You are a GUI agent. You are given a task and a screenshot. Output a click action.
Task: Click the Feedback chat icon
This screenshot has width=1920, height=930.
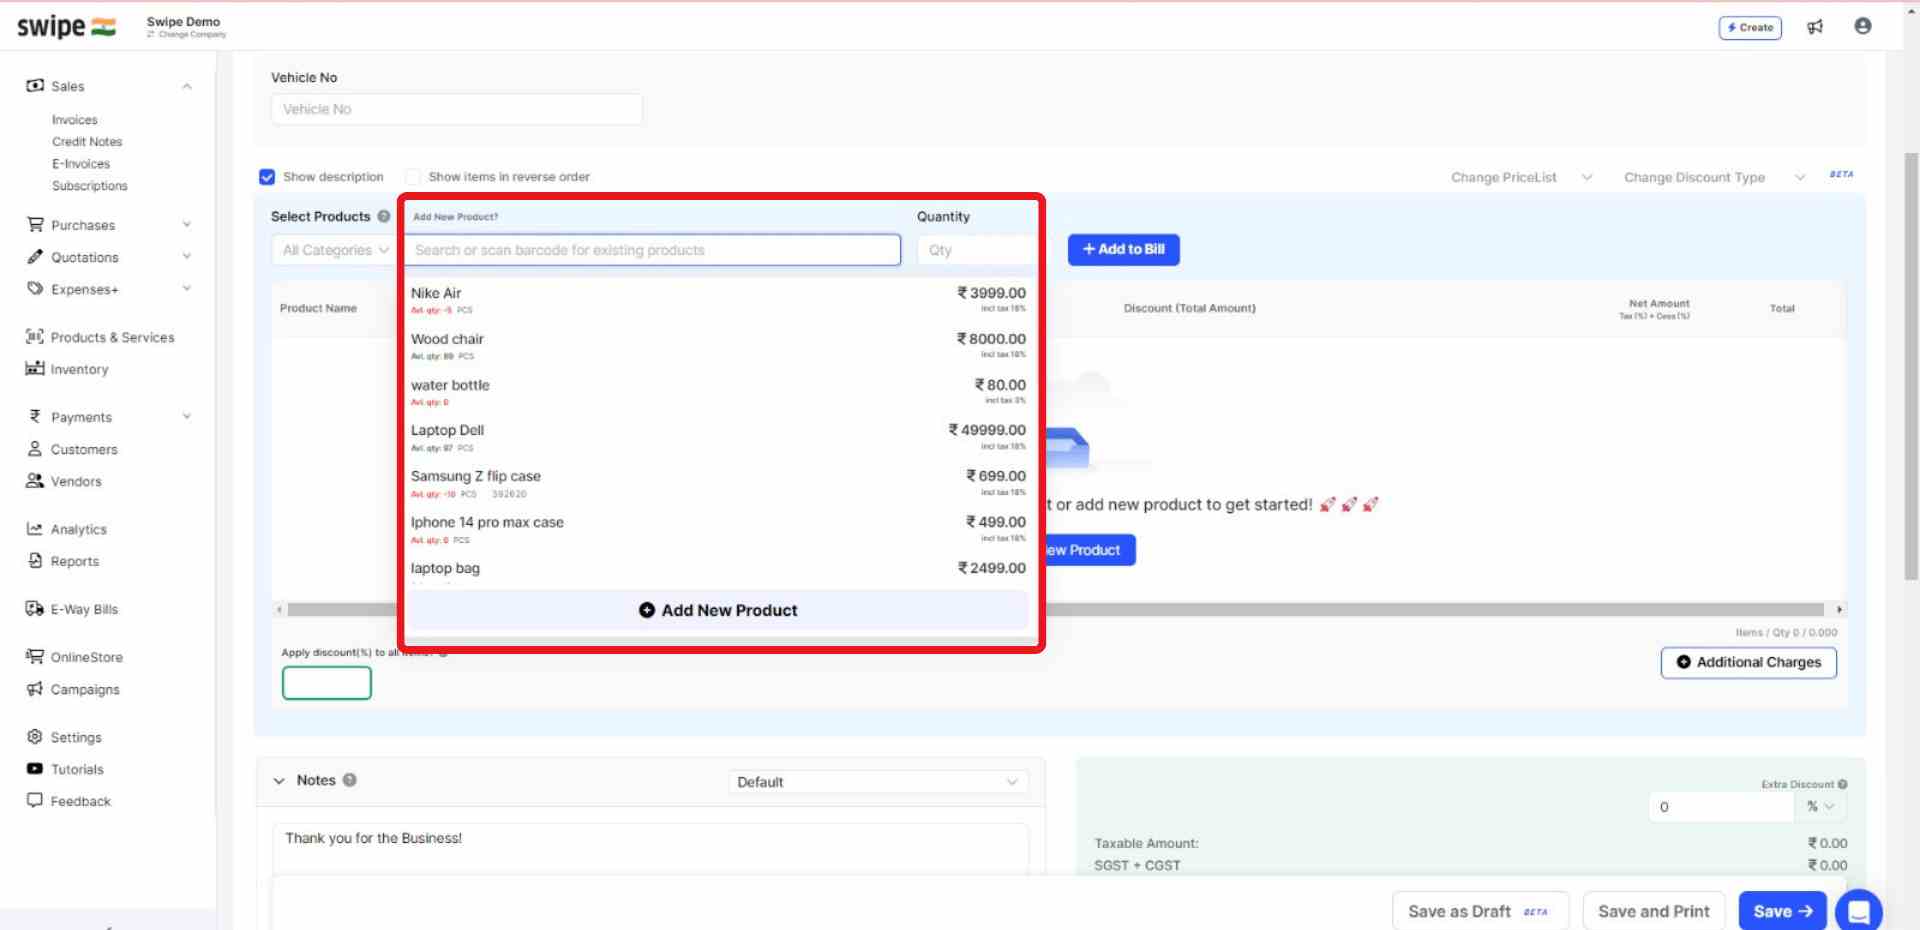pos(35,801)
